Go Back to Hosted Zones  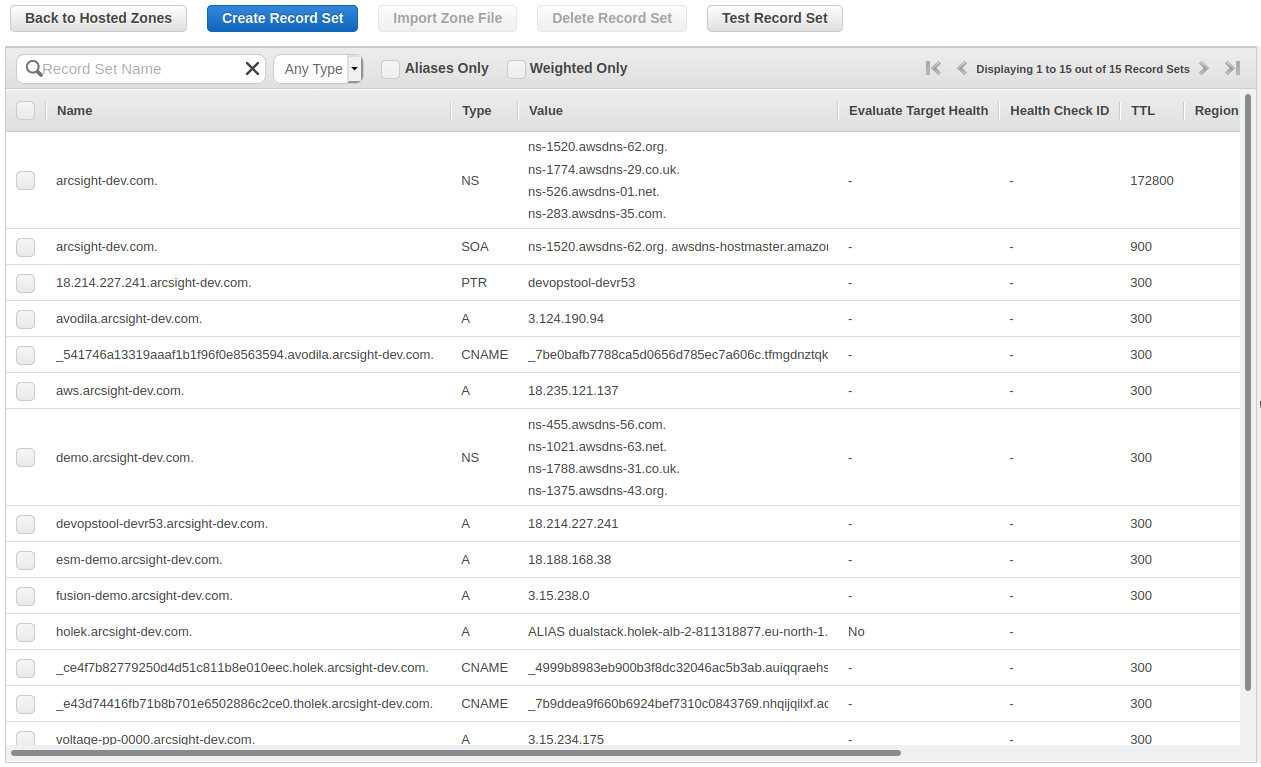pos(98,18)
